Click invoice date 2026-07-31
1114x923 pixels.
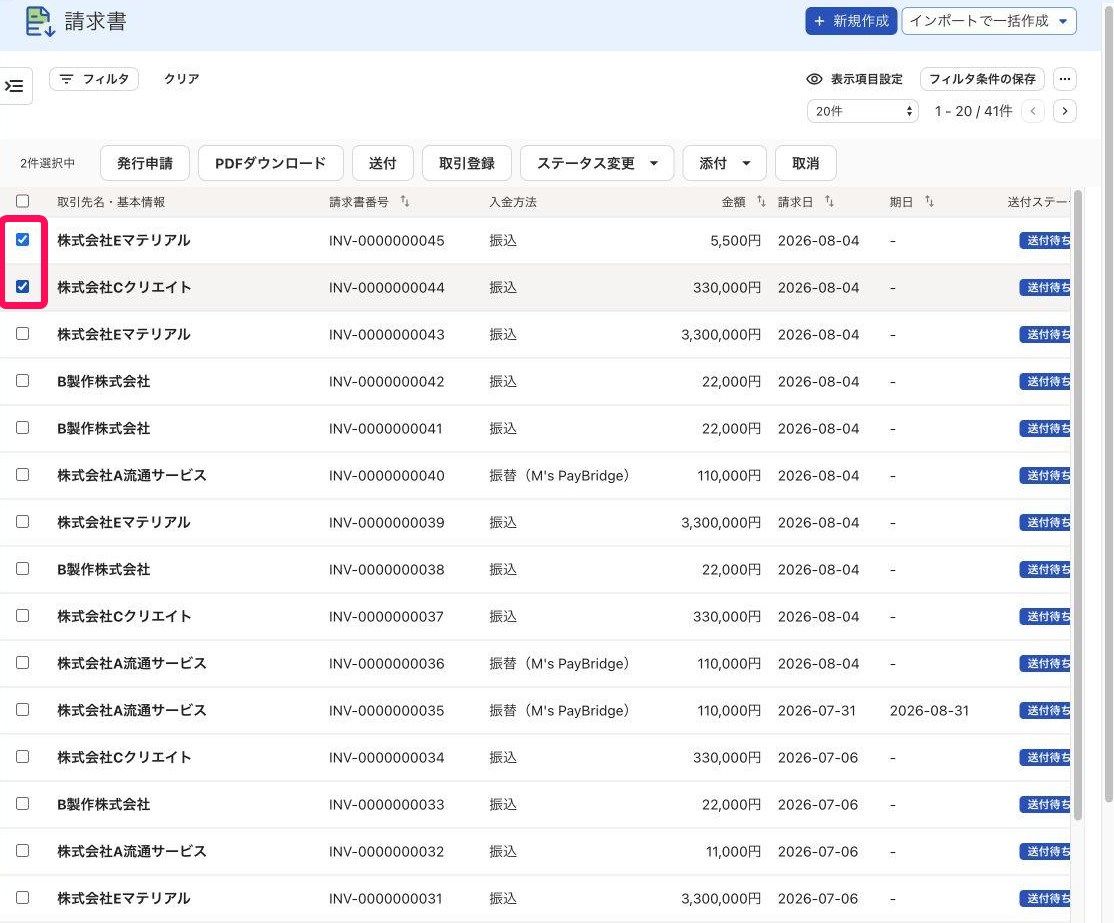(x=817, y=711)
